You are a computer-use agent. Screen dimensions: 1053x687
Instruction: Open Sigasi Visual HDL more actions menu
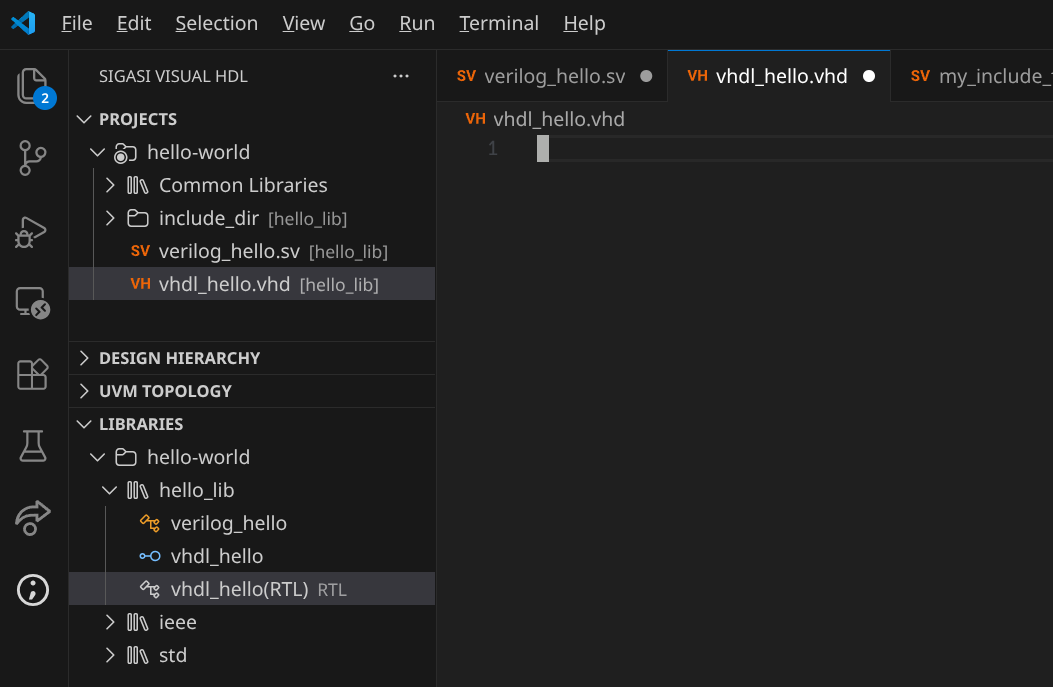tap(401, 76)
